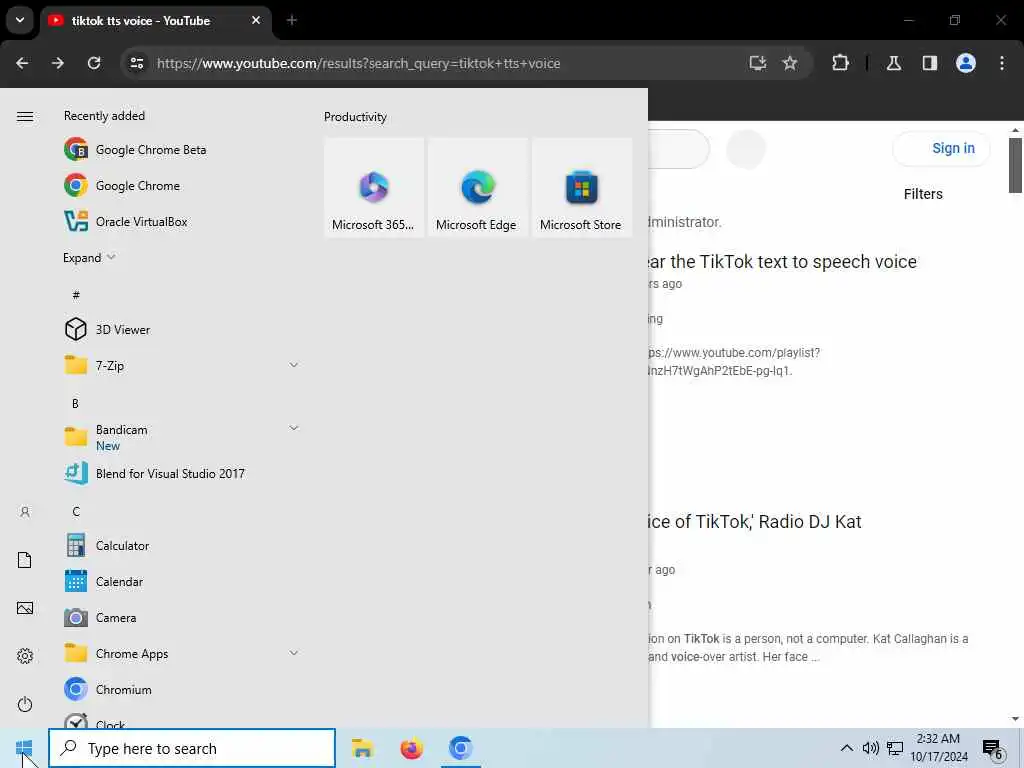The image size is (1024, 768).
Task: Launch Chromium from app list
Action: [x=182, y=689]
